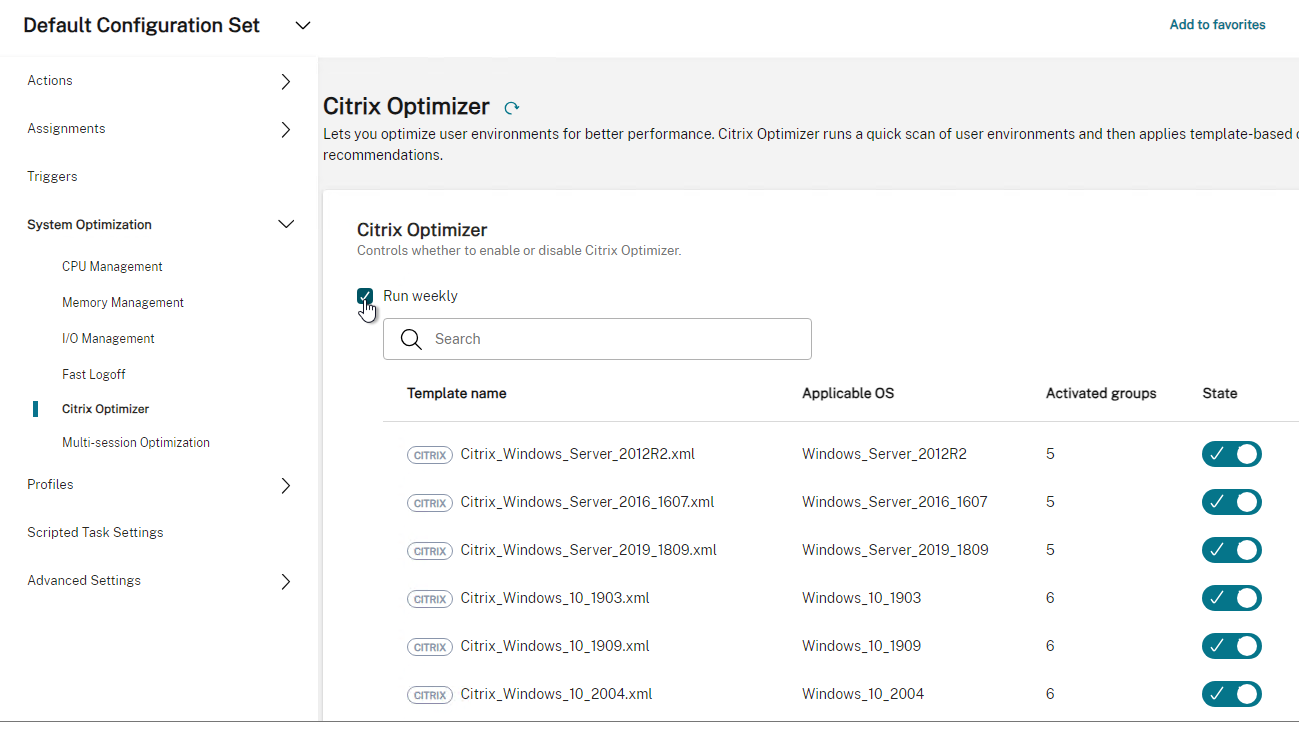Click the Citrix_Windows_Server_2019_1809.xml template name

[588, 550]
